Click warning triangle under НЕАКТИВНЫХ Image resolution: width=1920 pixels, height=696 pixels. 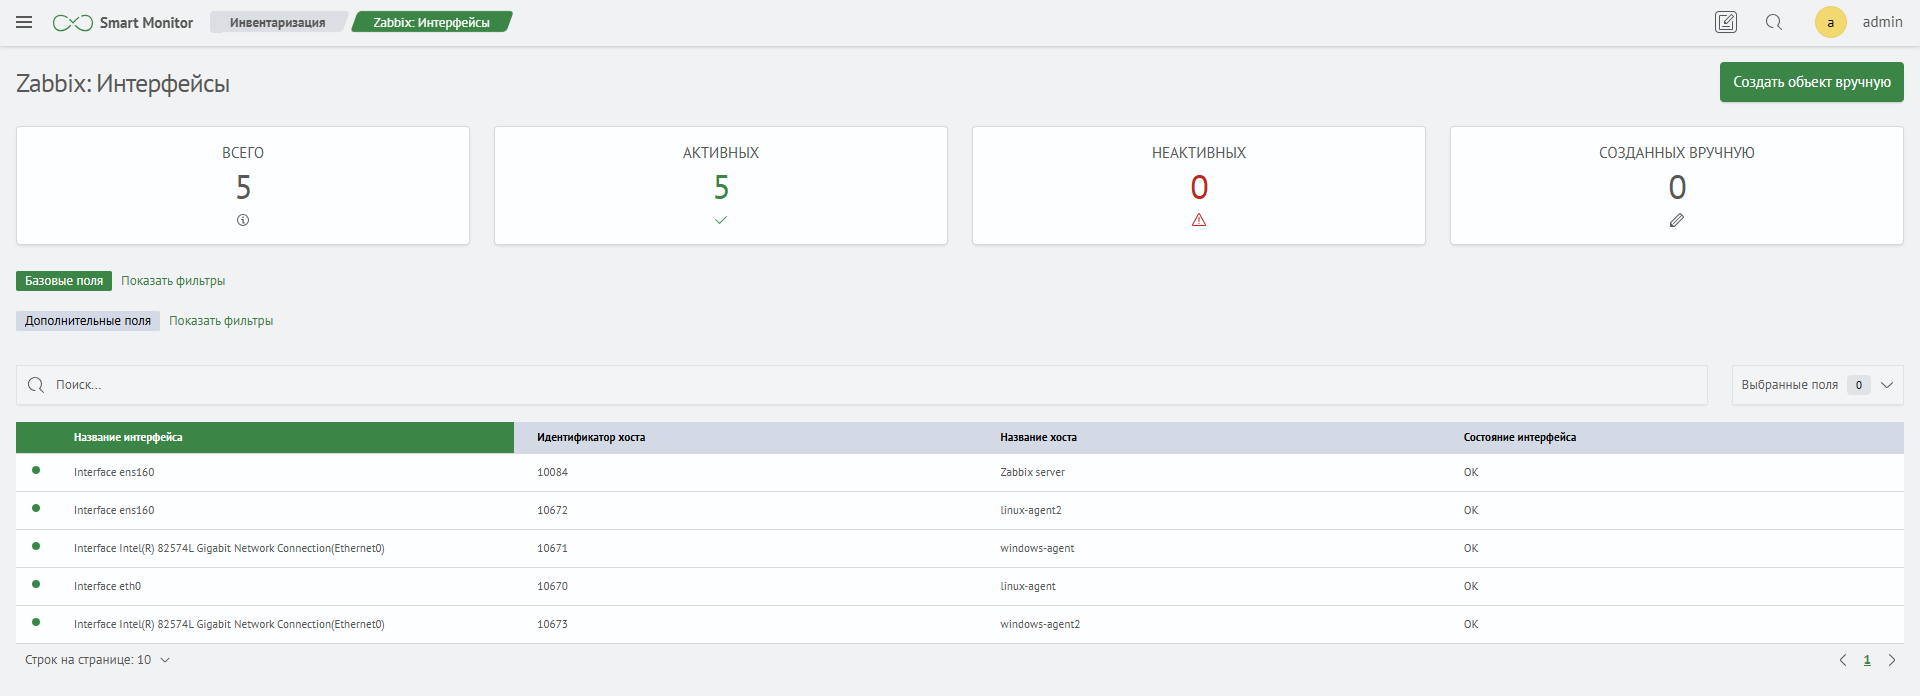[x=1199, y=220]
